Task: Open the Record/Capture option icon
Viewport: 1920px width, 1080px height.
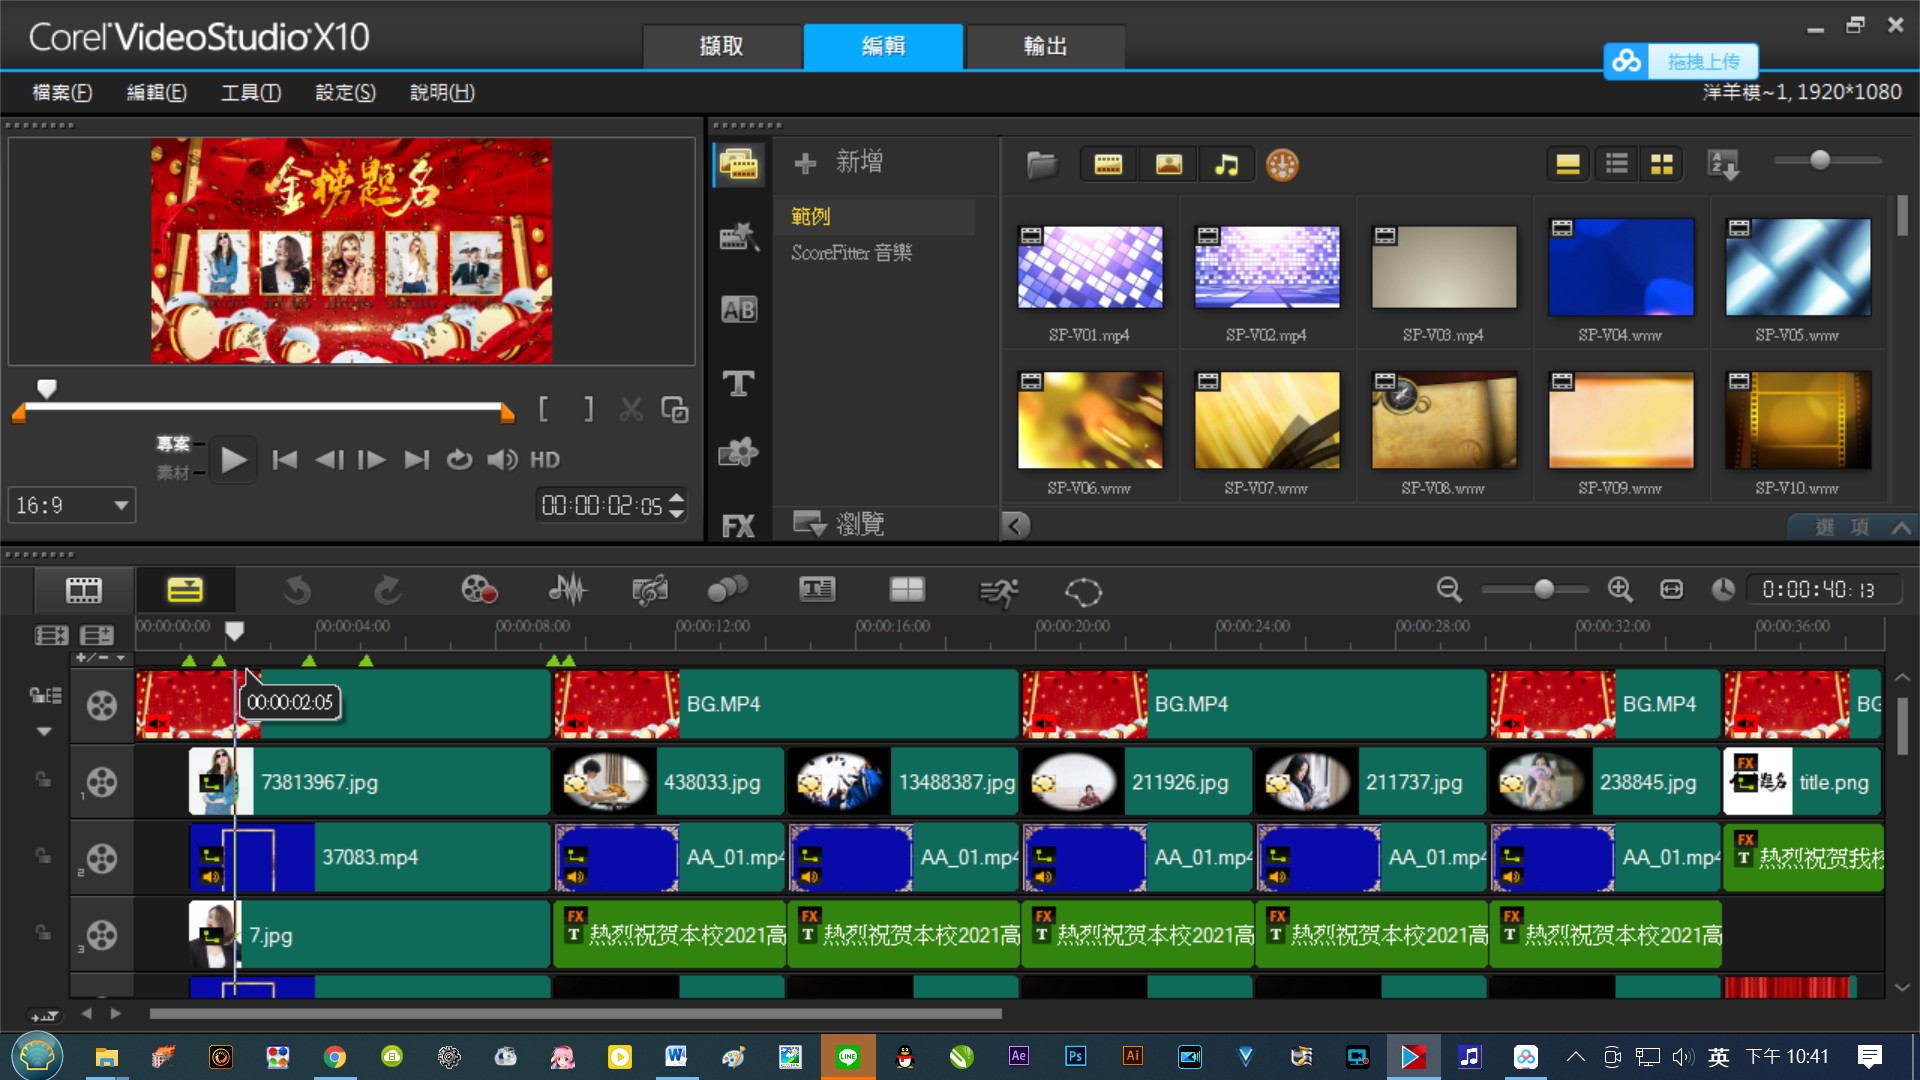Action: pos(479,590)
